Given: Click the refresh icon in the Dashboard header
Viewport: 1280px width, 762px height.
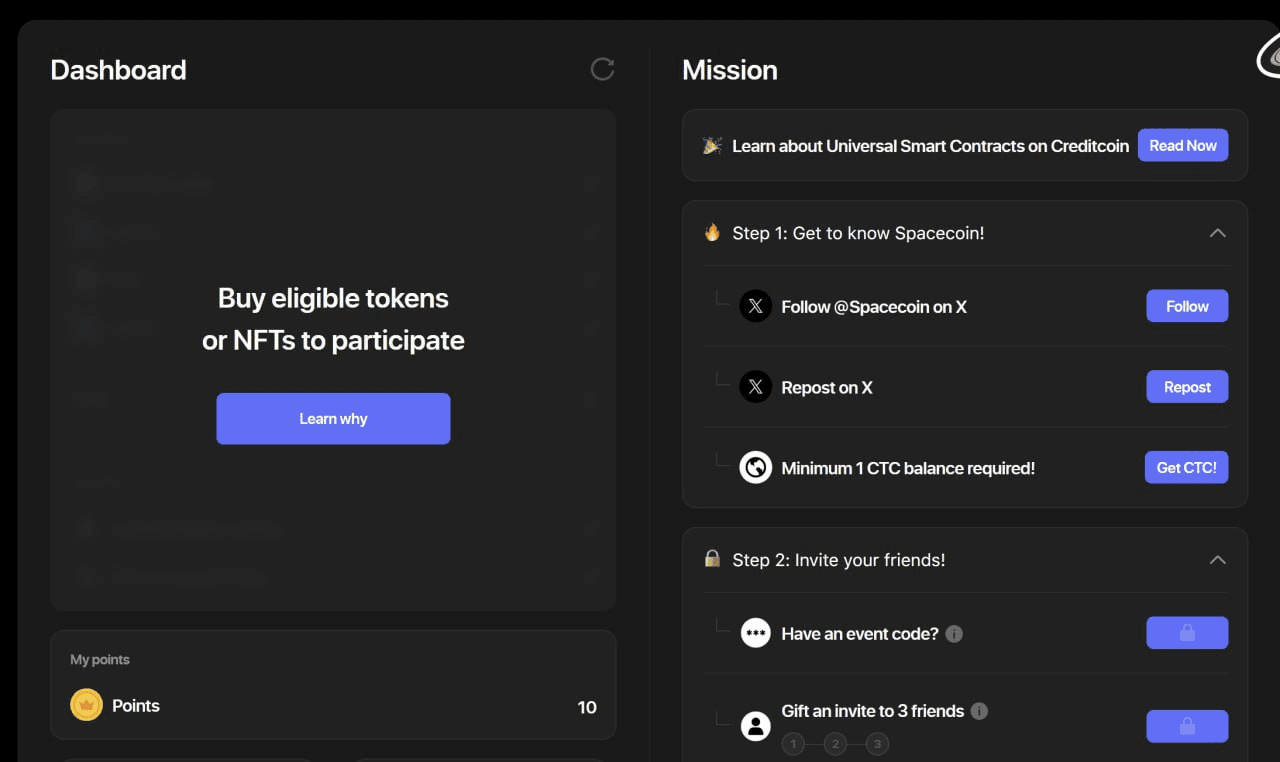Looking at the screenshot, I should (602, 69).
